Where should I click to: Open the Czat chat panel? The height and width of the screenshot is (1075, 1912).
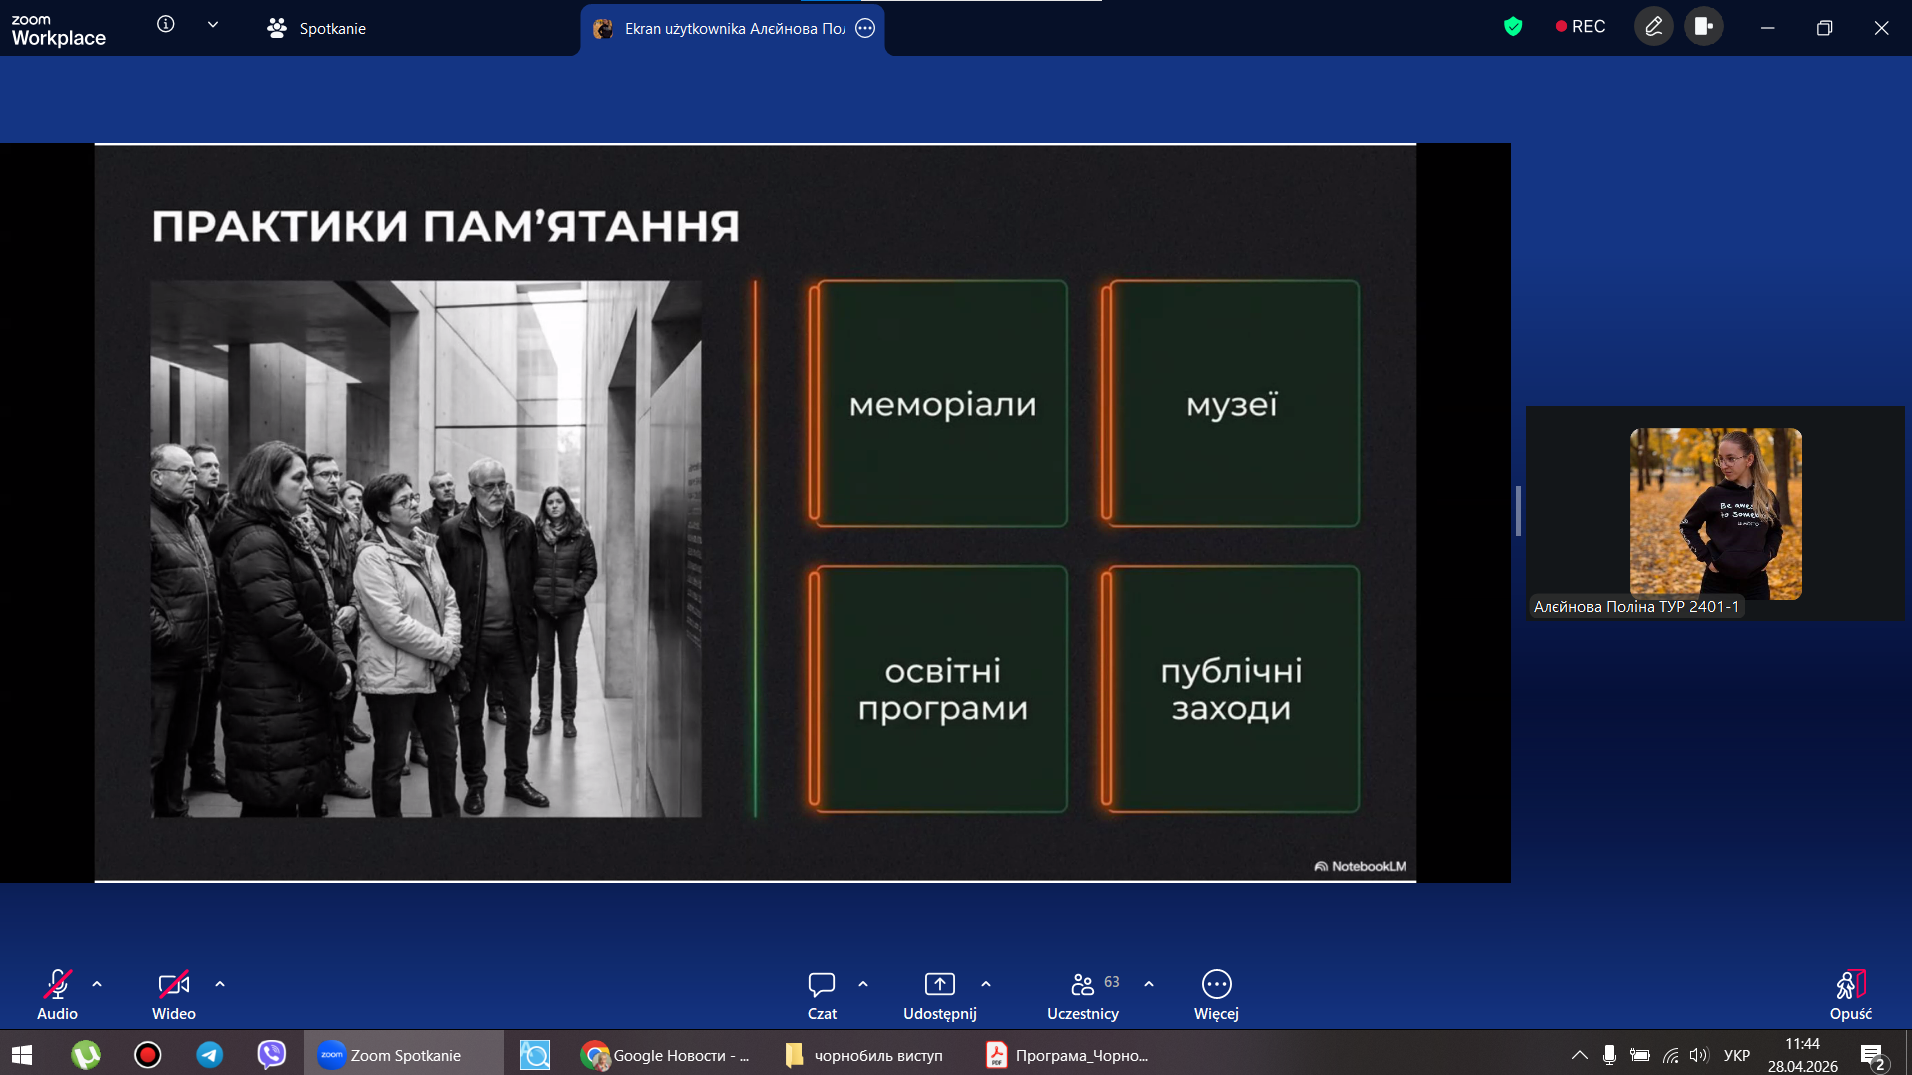click(x=821, y=985)
